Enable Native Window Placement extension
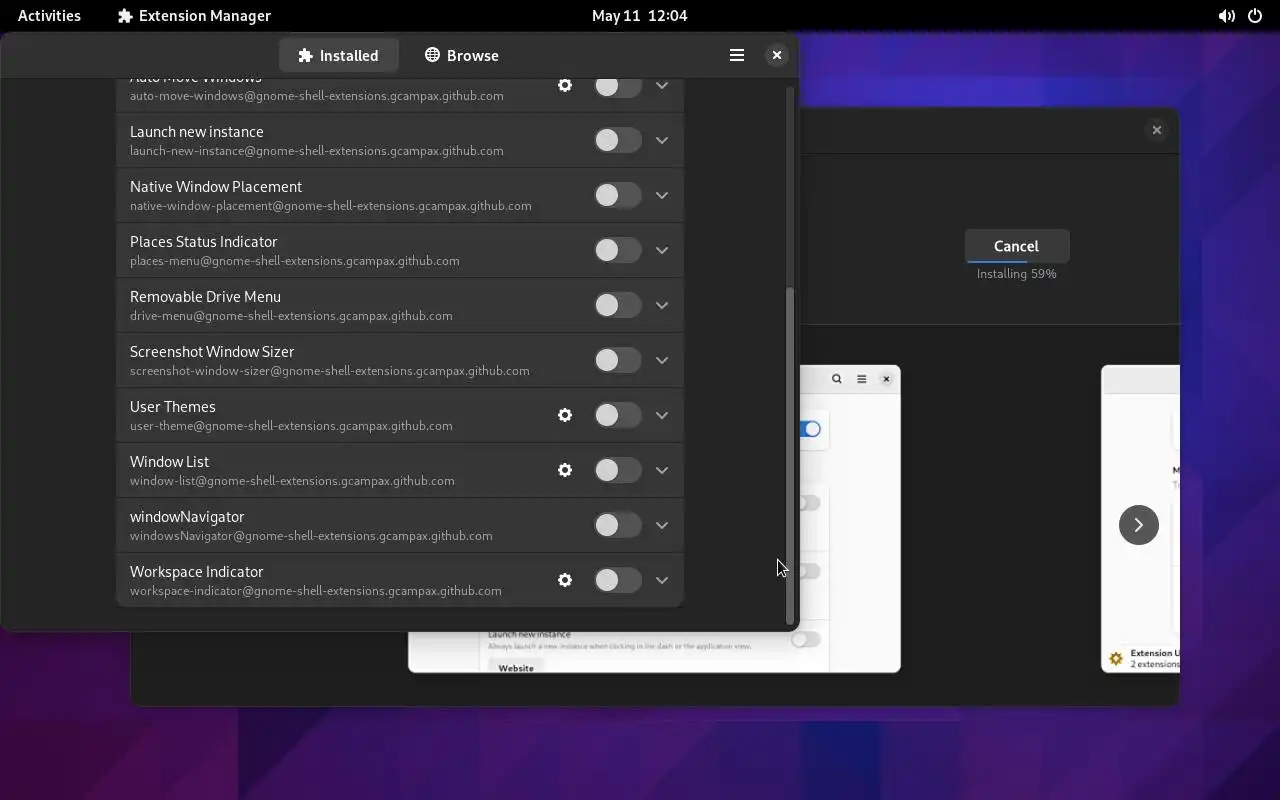 (x=617, y=196)
